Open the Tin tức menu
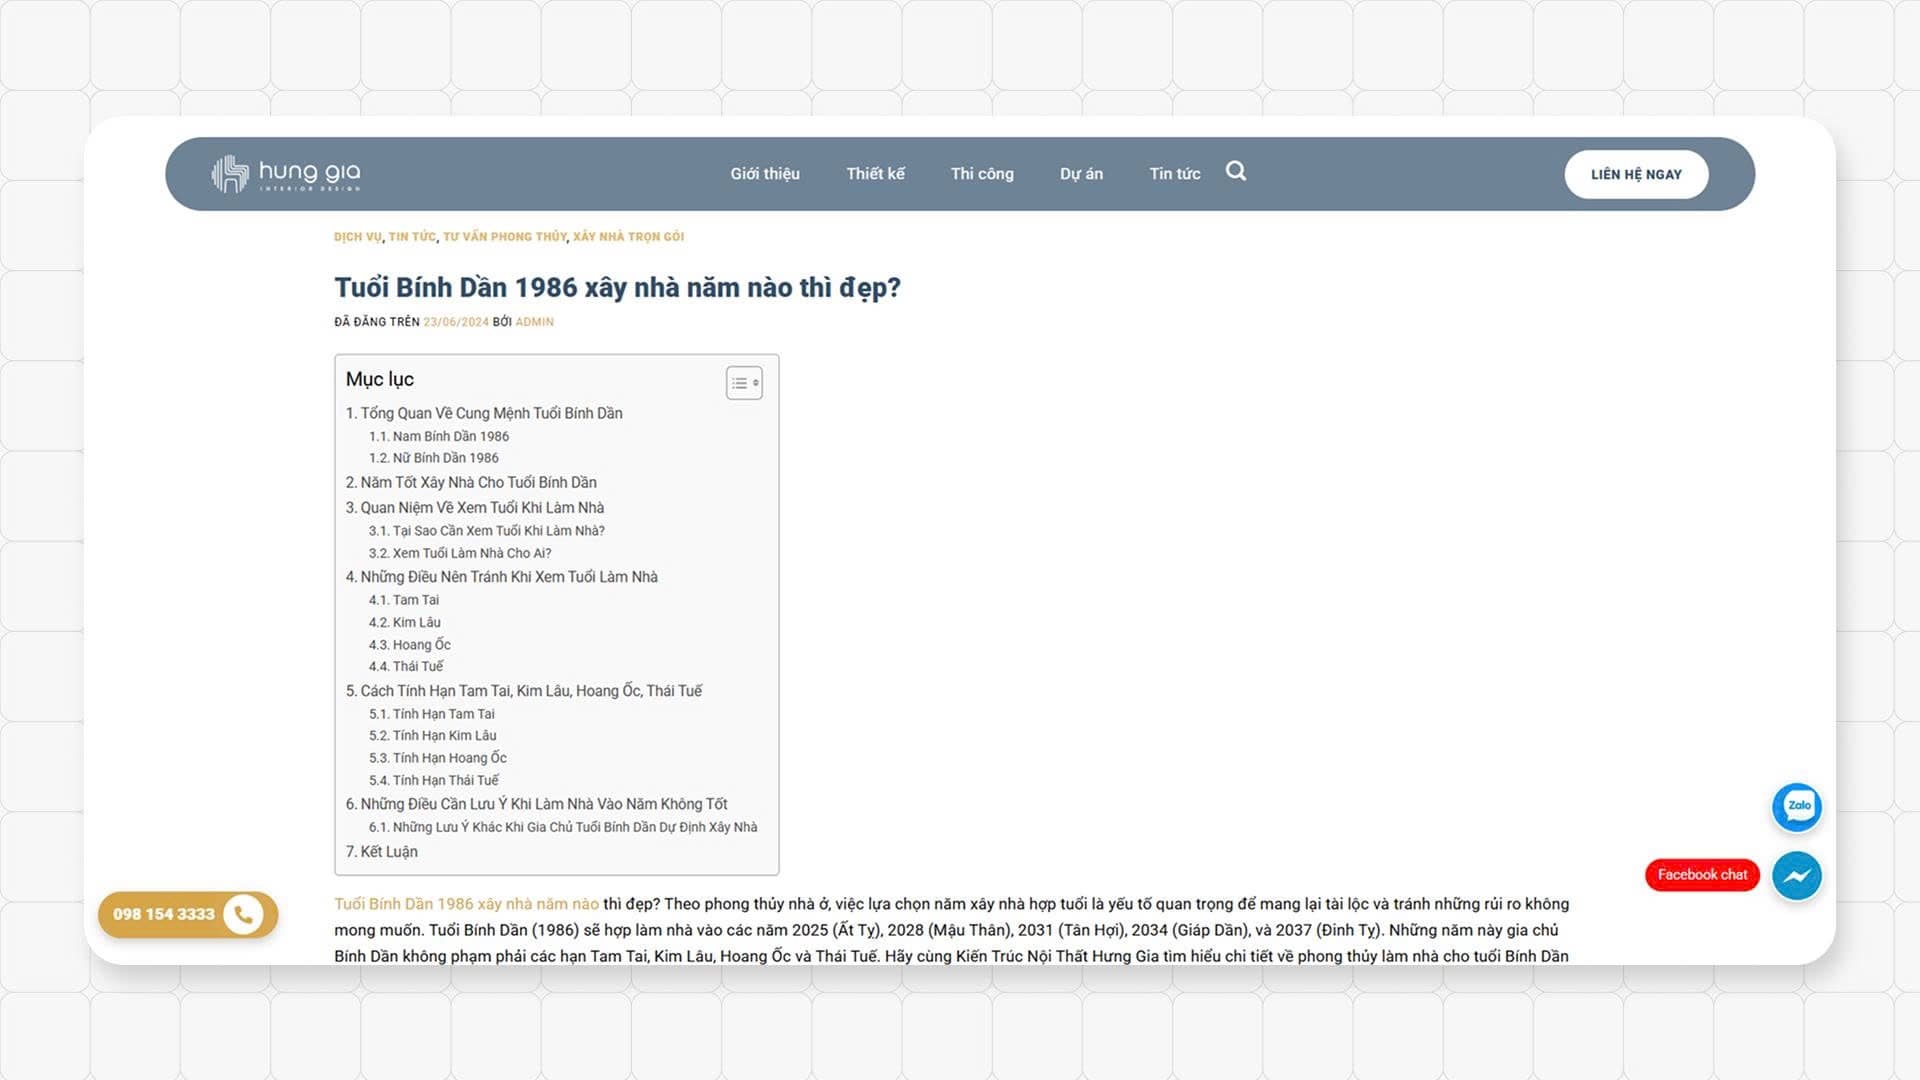This screenshot has width=1920, height=1080. (1174, 174)
